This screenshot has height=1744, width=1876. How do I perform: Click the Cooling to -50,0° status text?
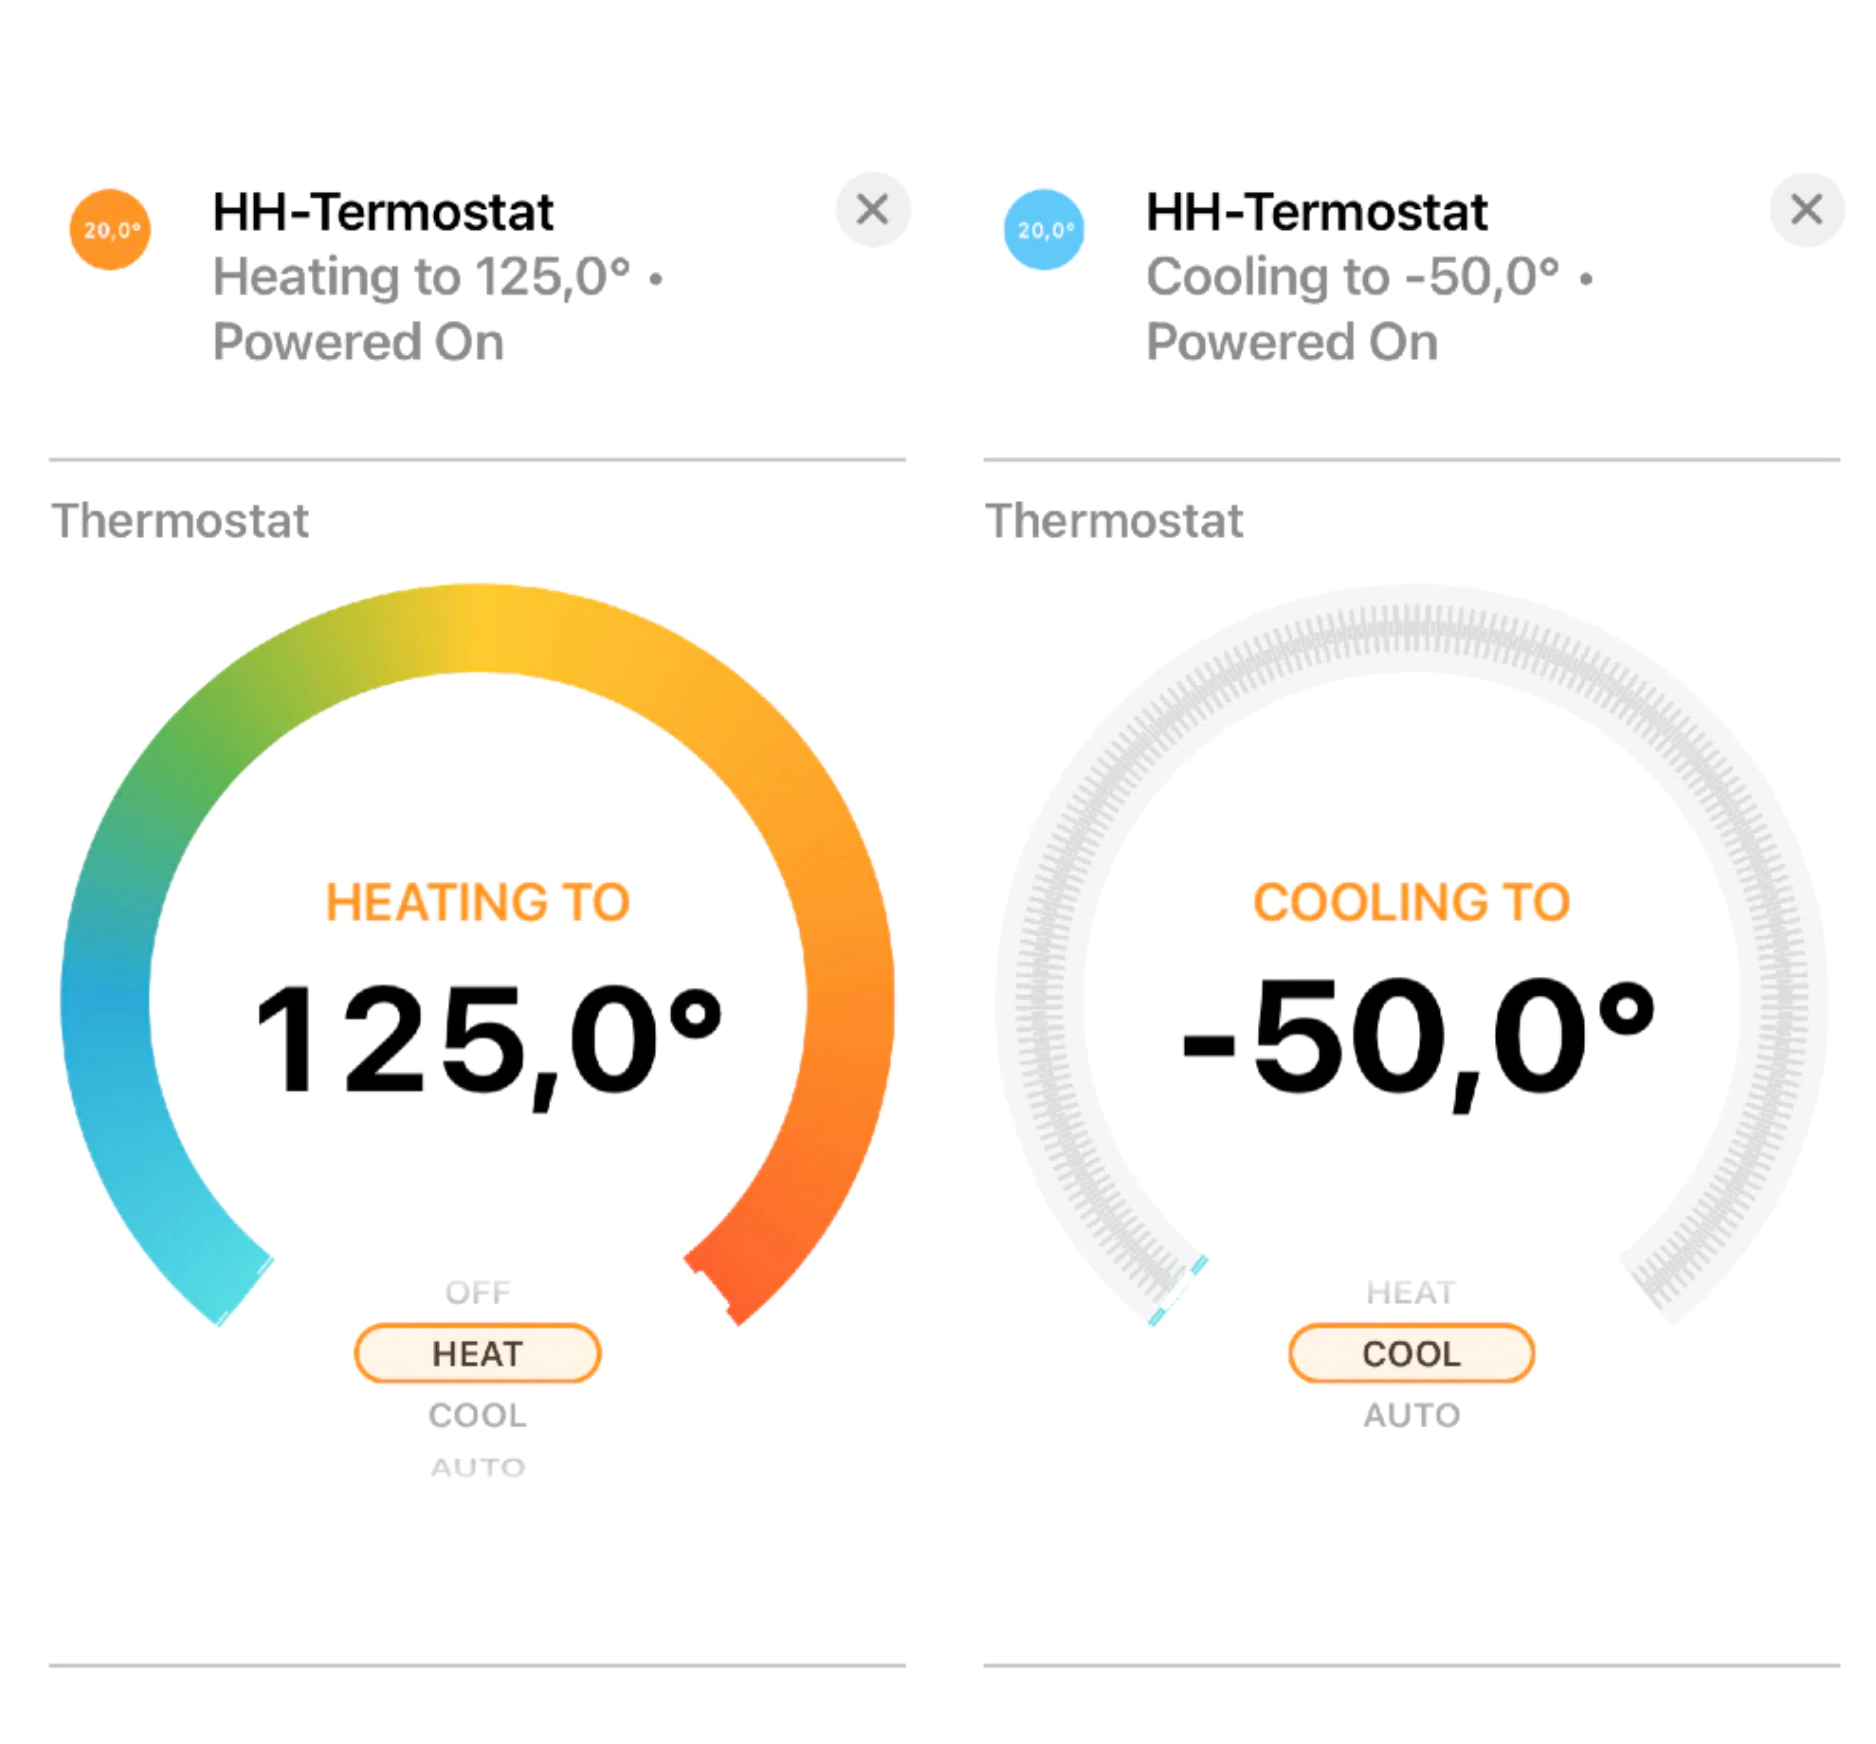pos(1354,277)
